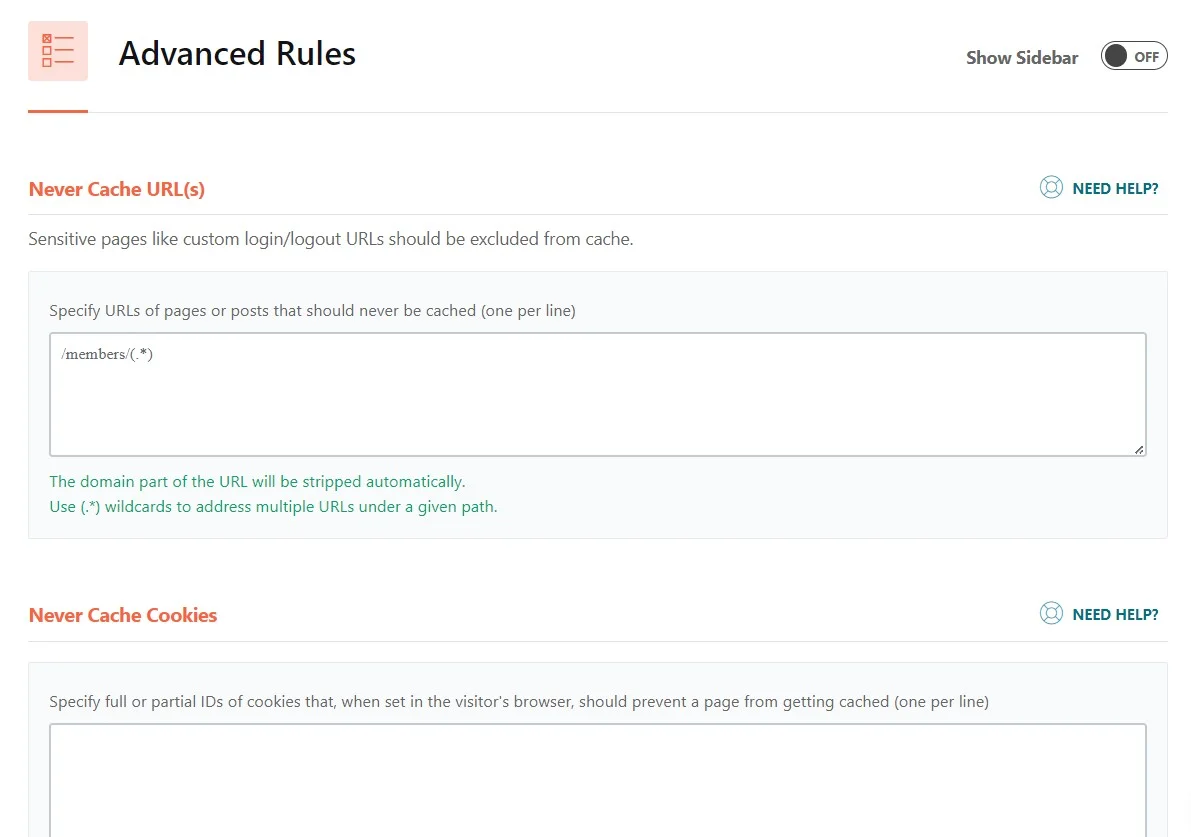Focus the Never Cache URLs text area

(x=598, y=394)
